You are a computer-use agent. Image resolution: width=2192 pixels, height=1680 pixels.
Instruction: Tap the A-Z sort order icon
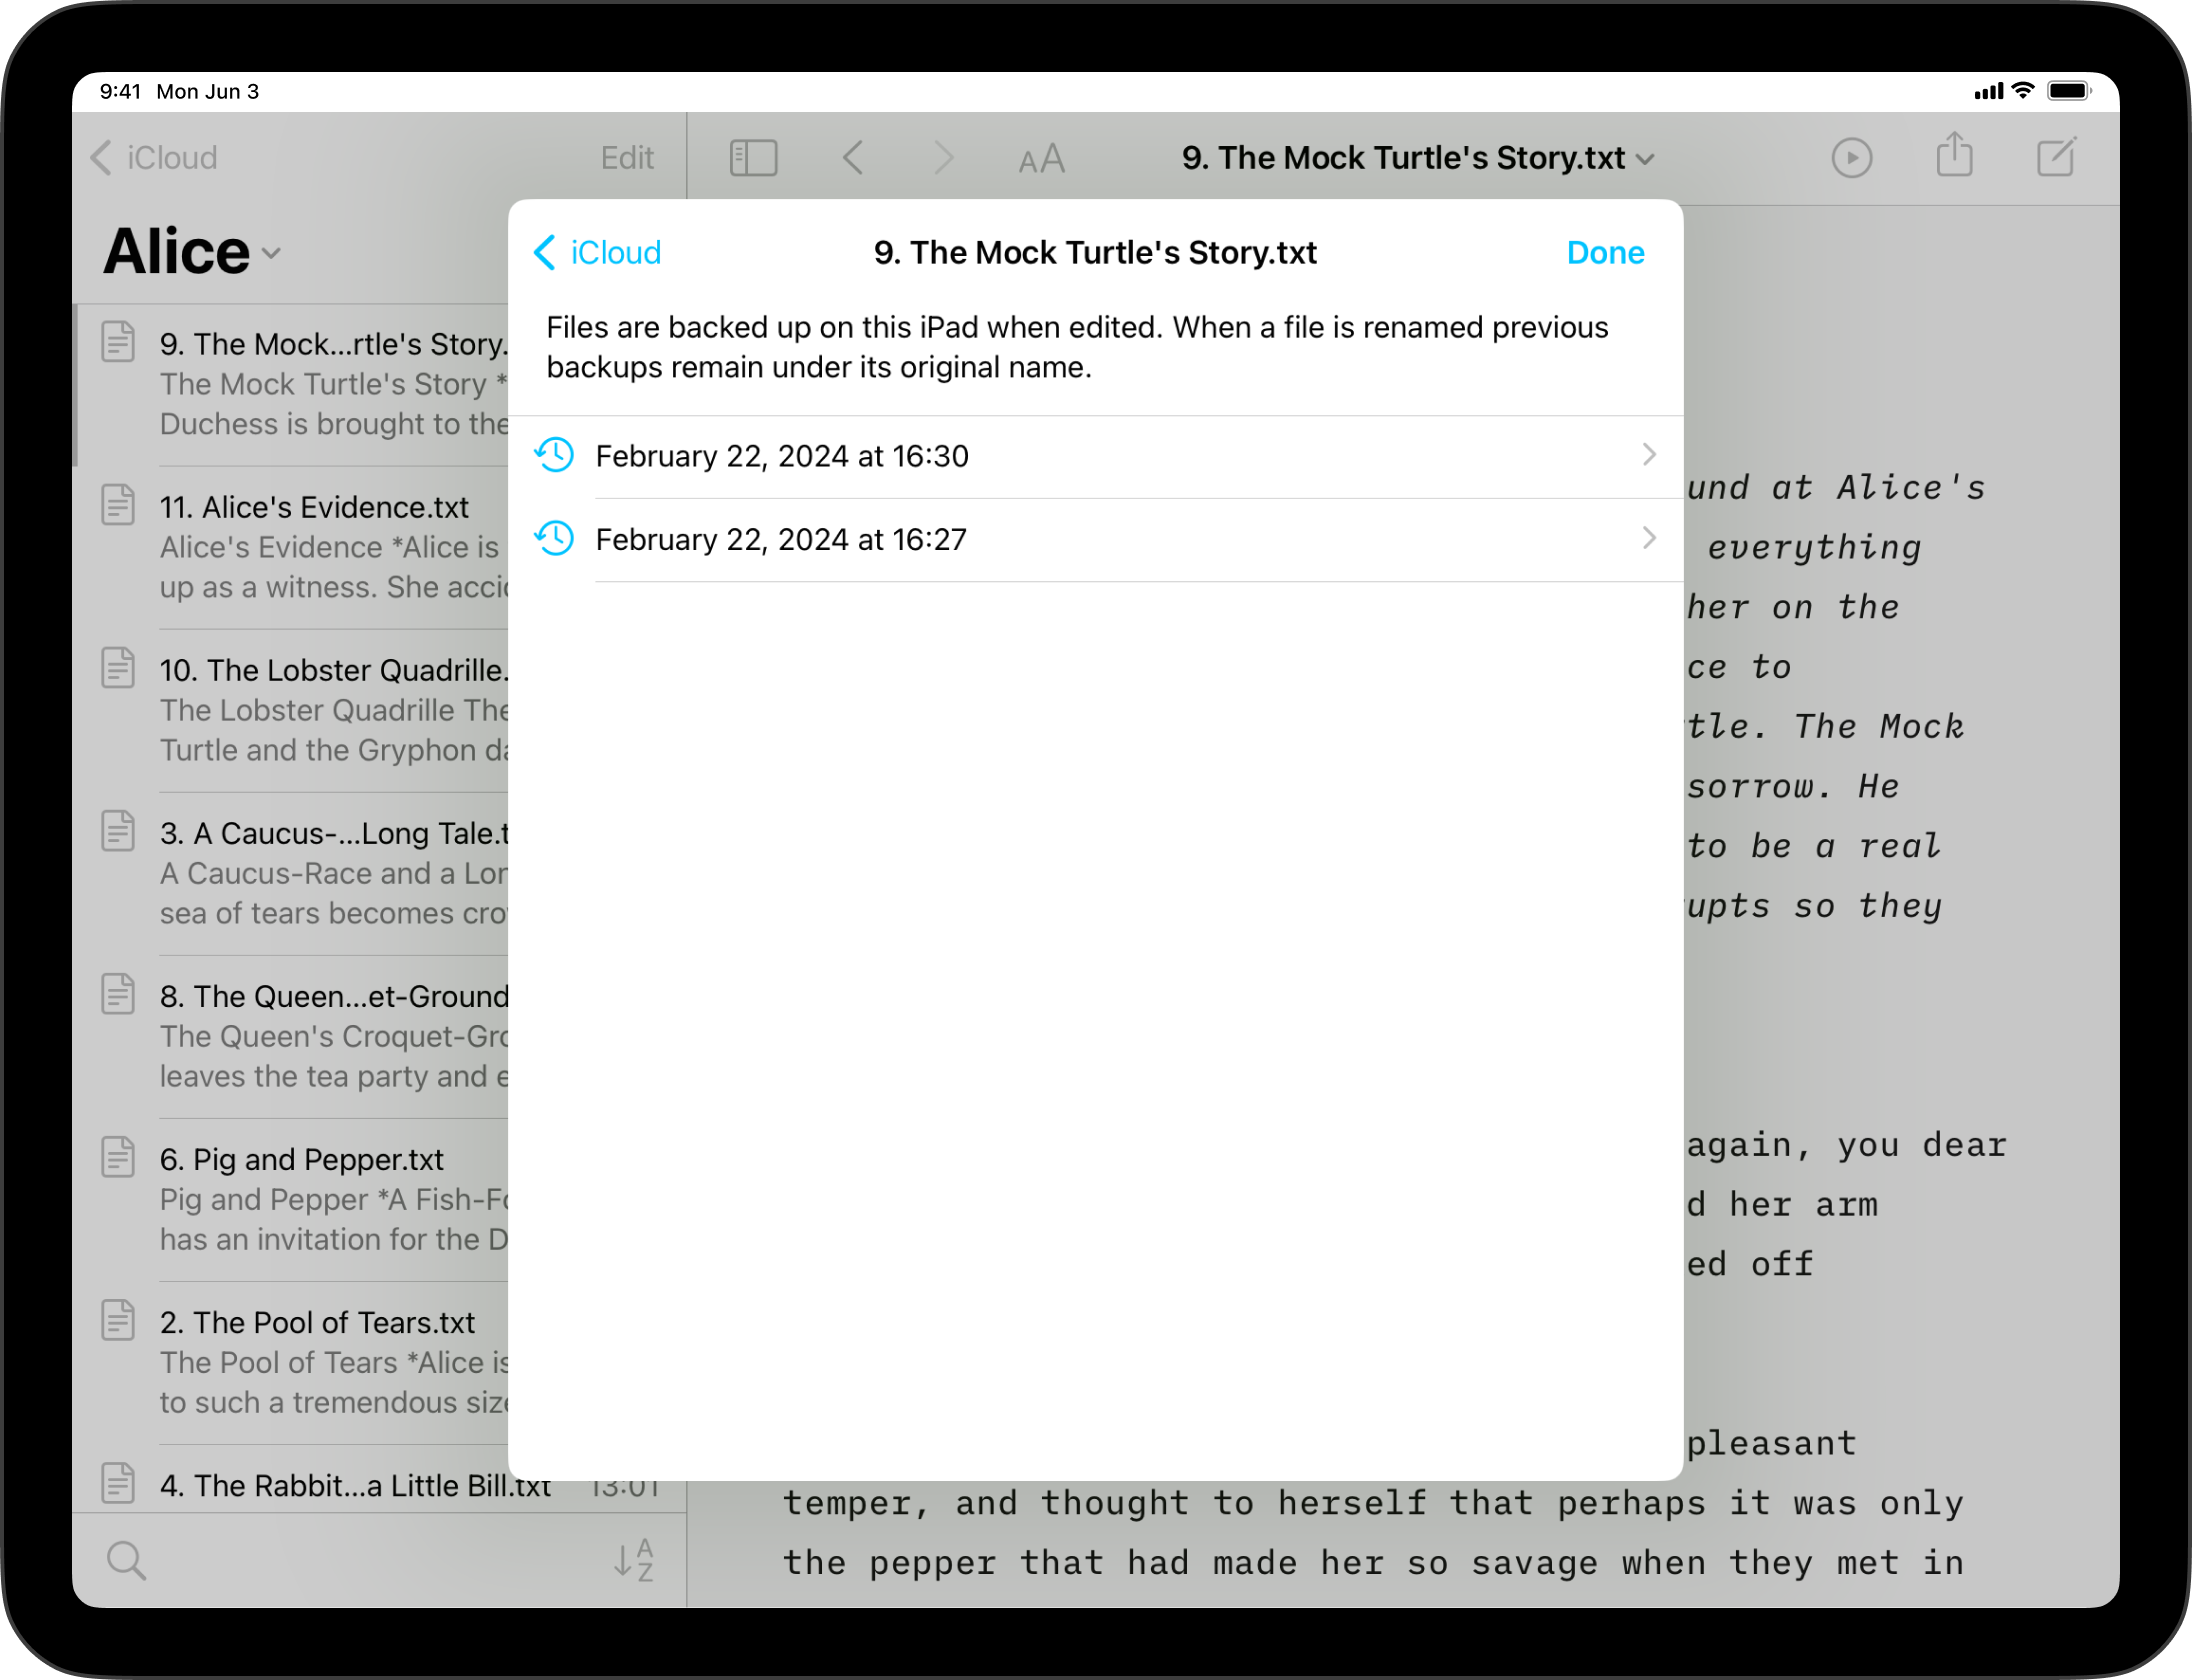[634, 1560]
